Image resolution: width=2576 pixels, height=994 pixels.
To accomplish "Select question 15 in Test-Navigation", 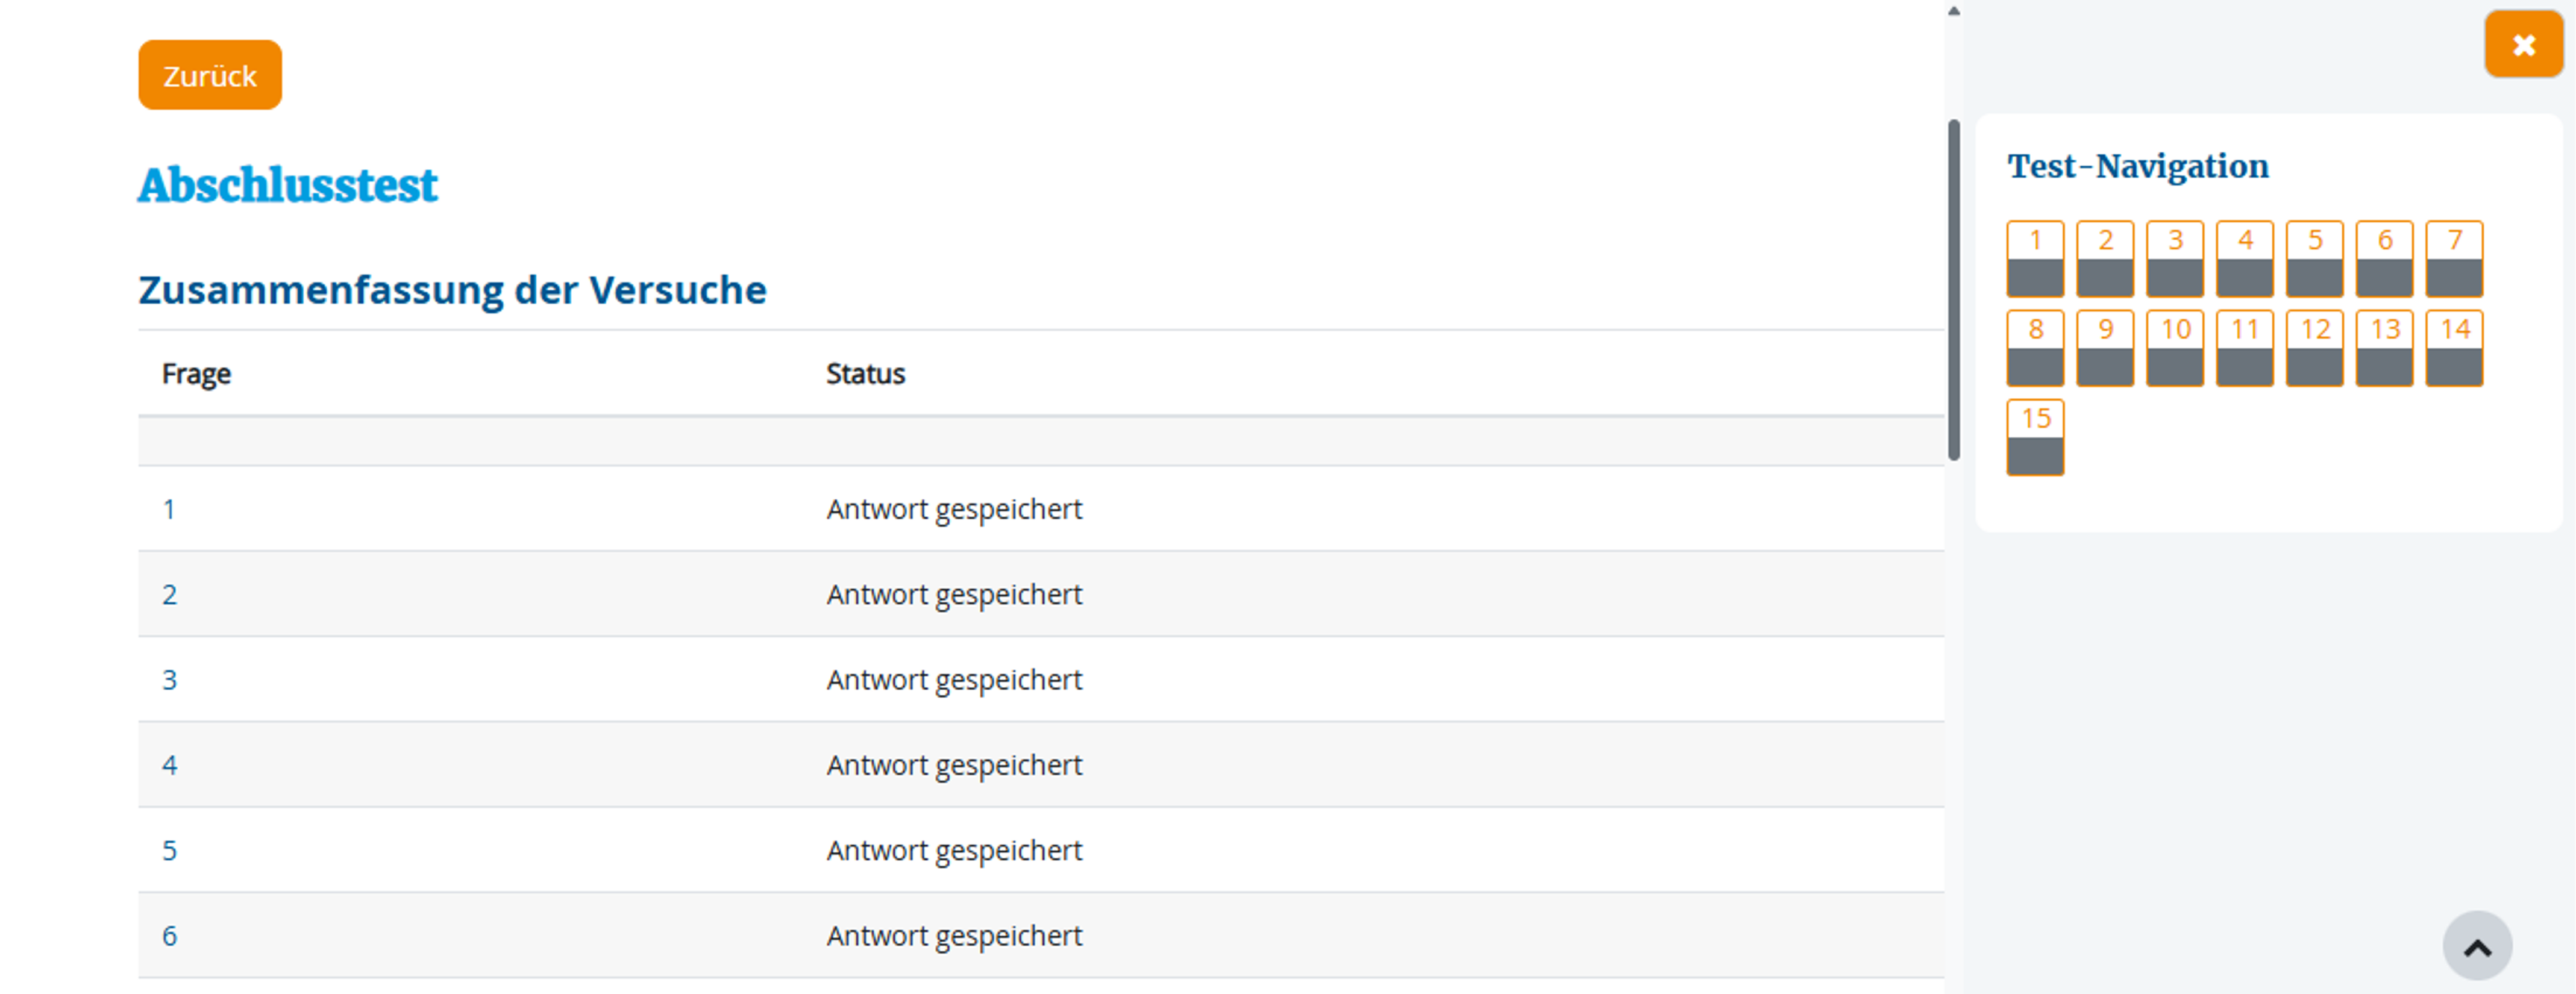I will [2035, 437].
